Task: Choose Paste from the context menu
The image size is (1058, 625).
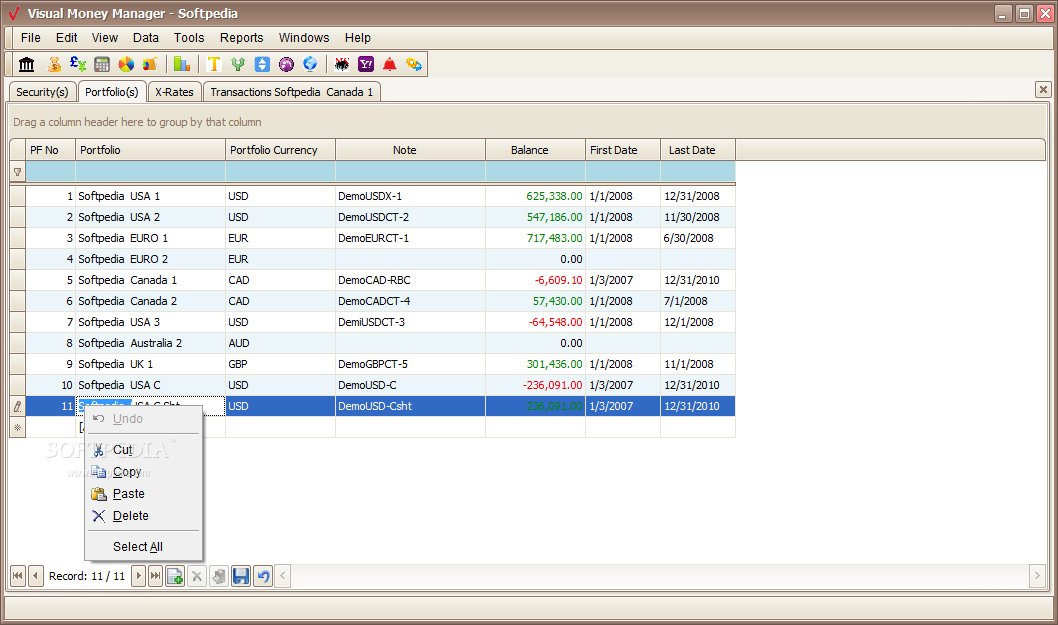Action: (143, 494)
